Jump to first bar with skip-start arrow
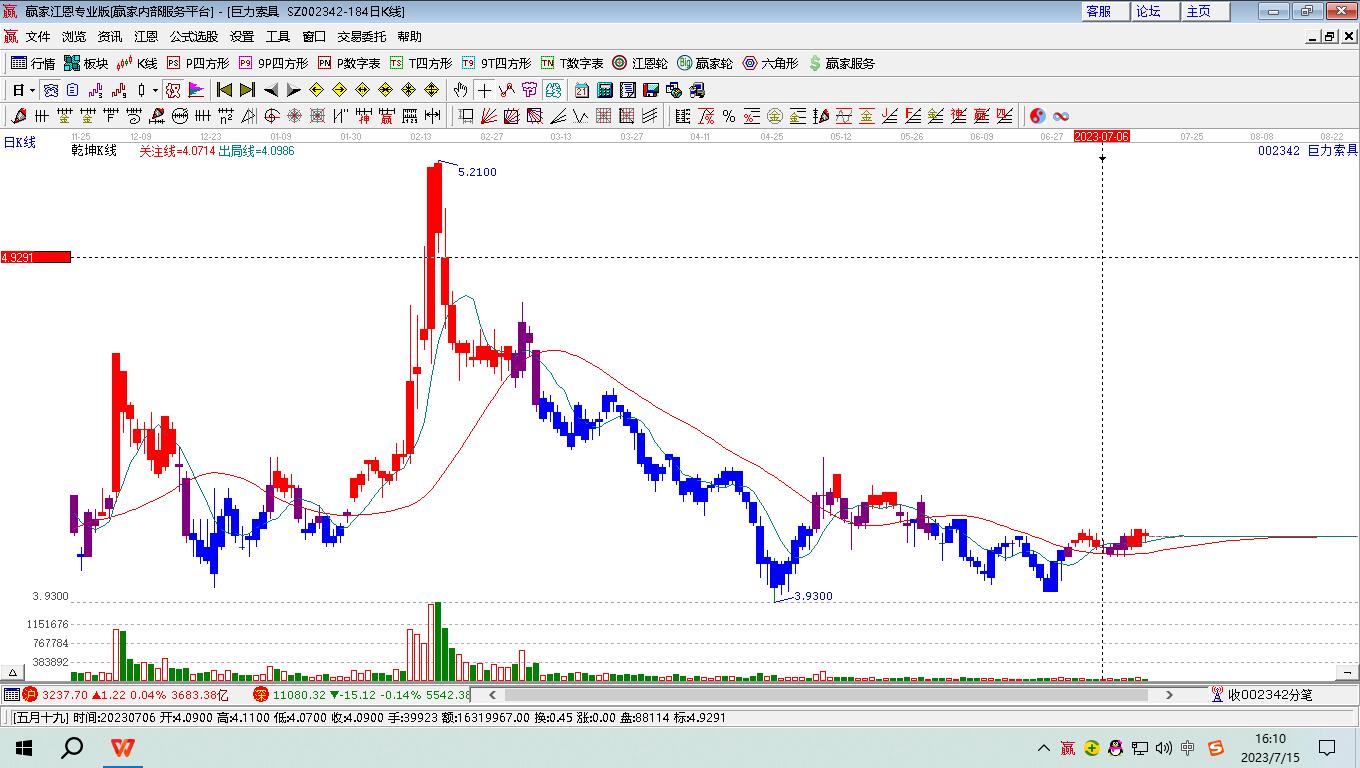This screenshot has height=768, width=1360. [x=225, y=90]
